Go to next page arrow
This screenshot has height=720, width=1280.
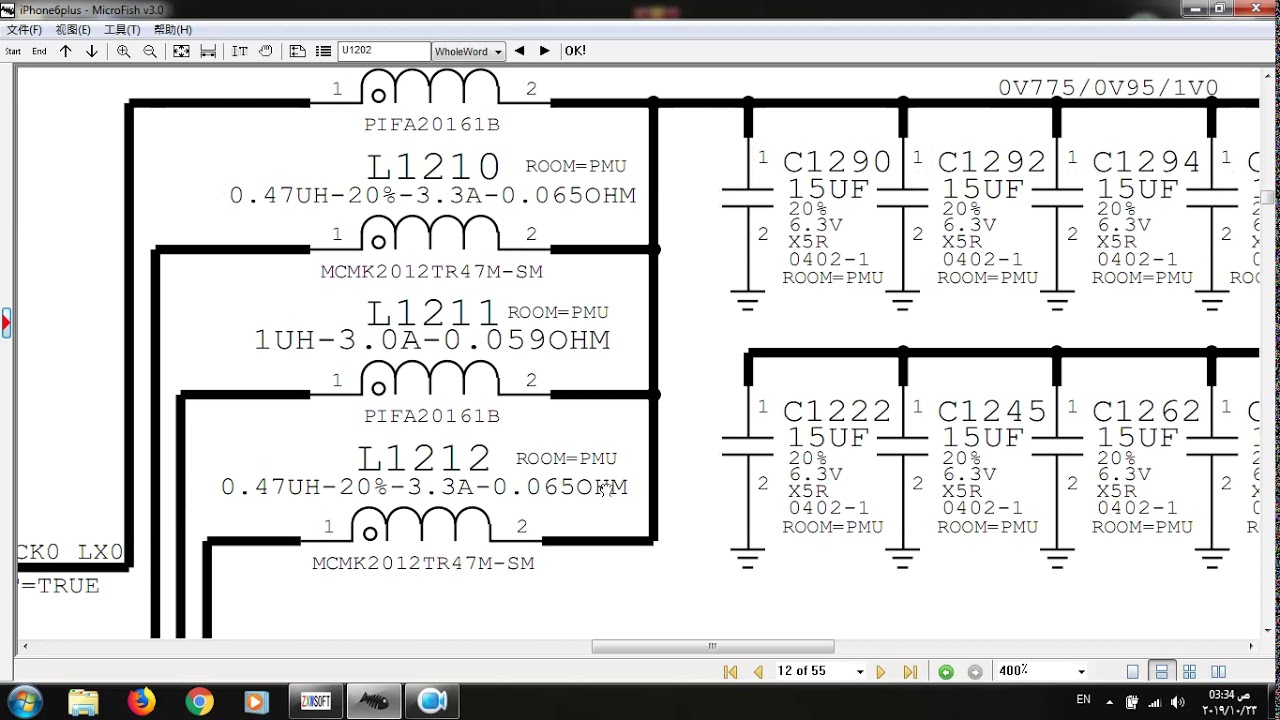click(x=880, y=672)
